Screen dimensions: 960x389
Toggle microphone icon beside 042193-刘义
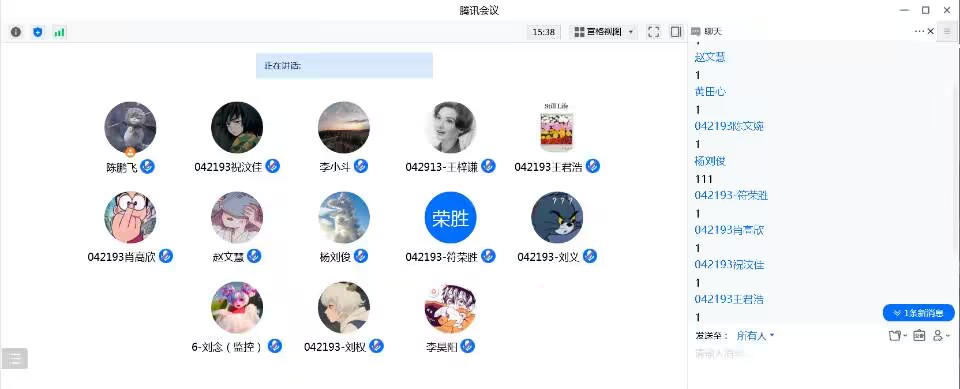coord(590,256)
